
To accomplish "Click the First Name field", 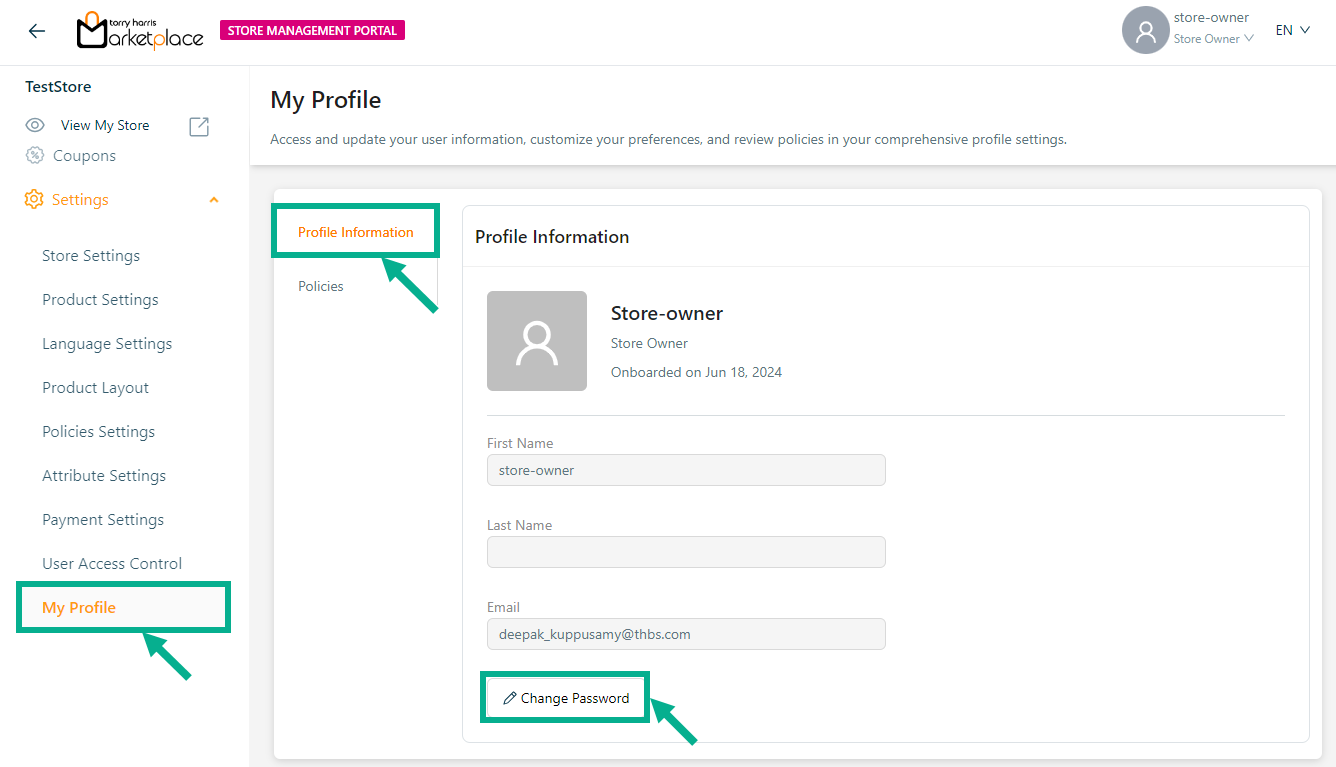I will point(685,470).
